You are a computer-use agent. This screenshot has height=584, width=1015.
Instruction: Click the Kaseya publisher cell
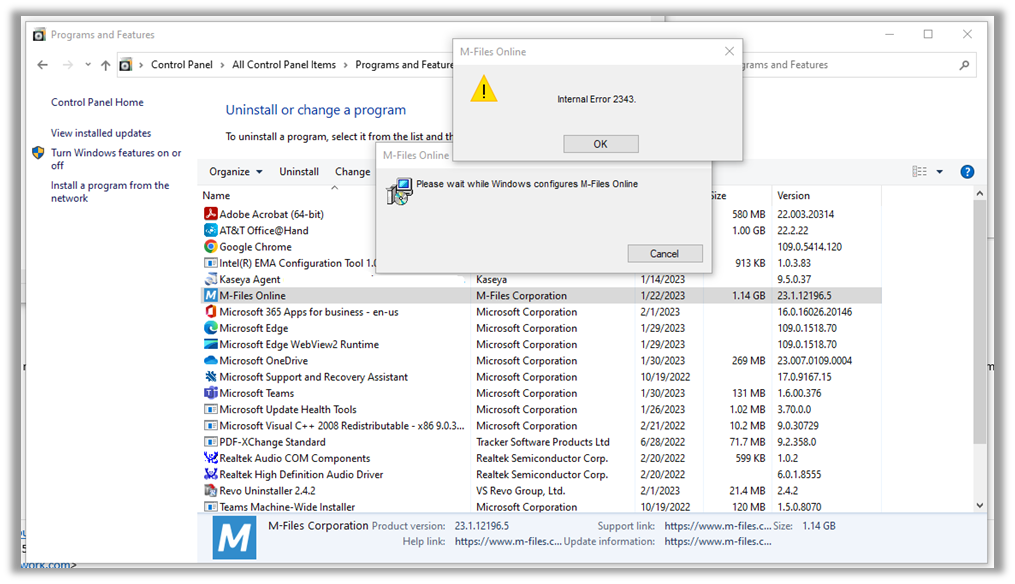click(491, 279)
